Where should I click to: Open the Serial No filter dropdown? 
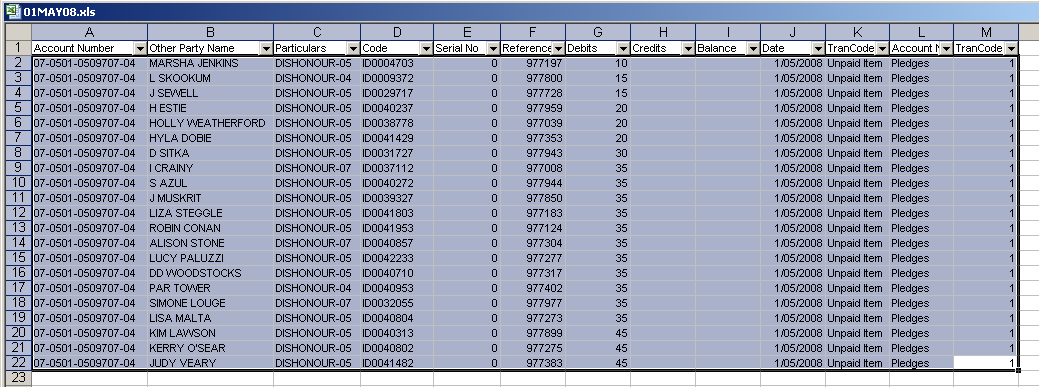pyautogui.click(x=493, y=48)
